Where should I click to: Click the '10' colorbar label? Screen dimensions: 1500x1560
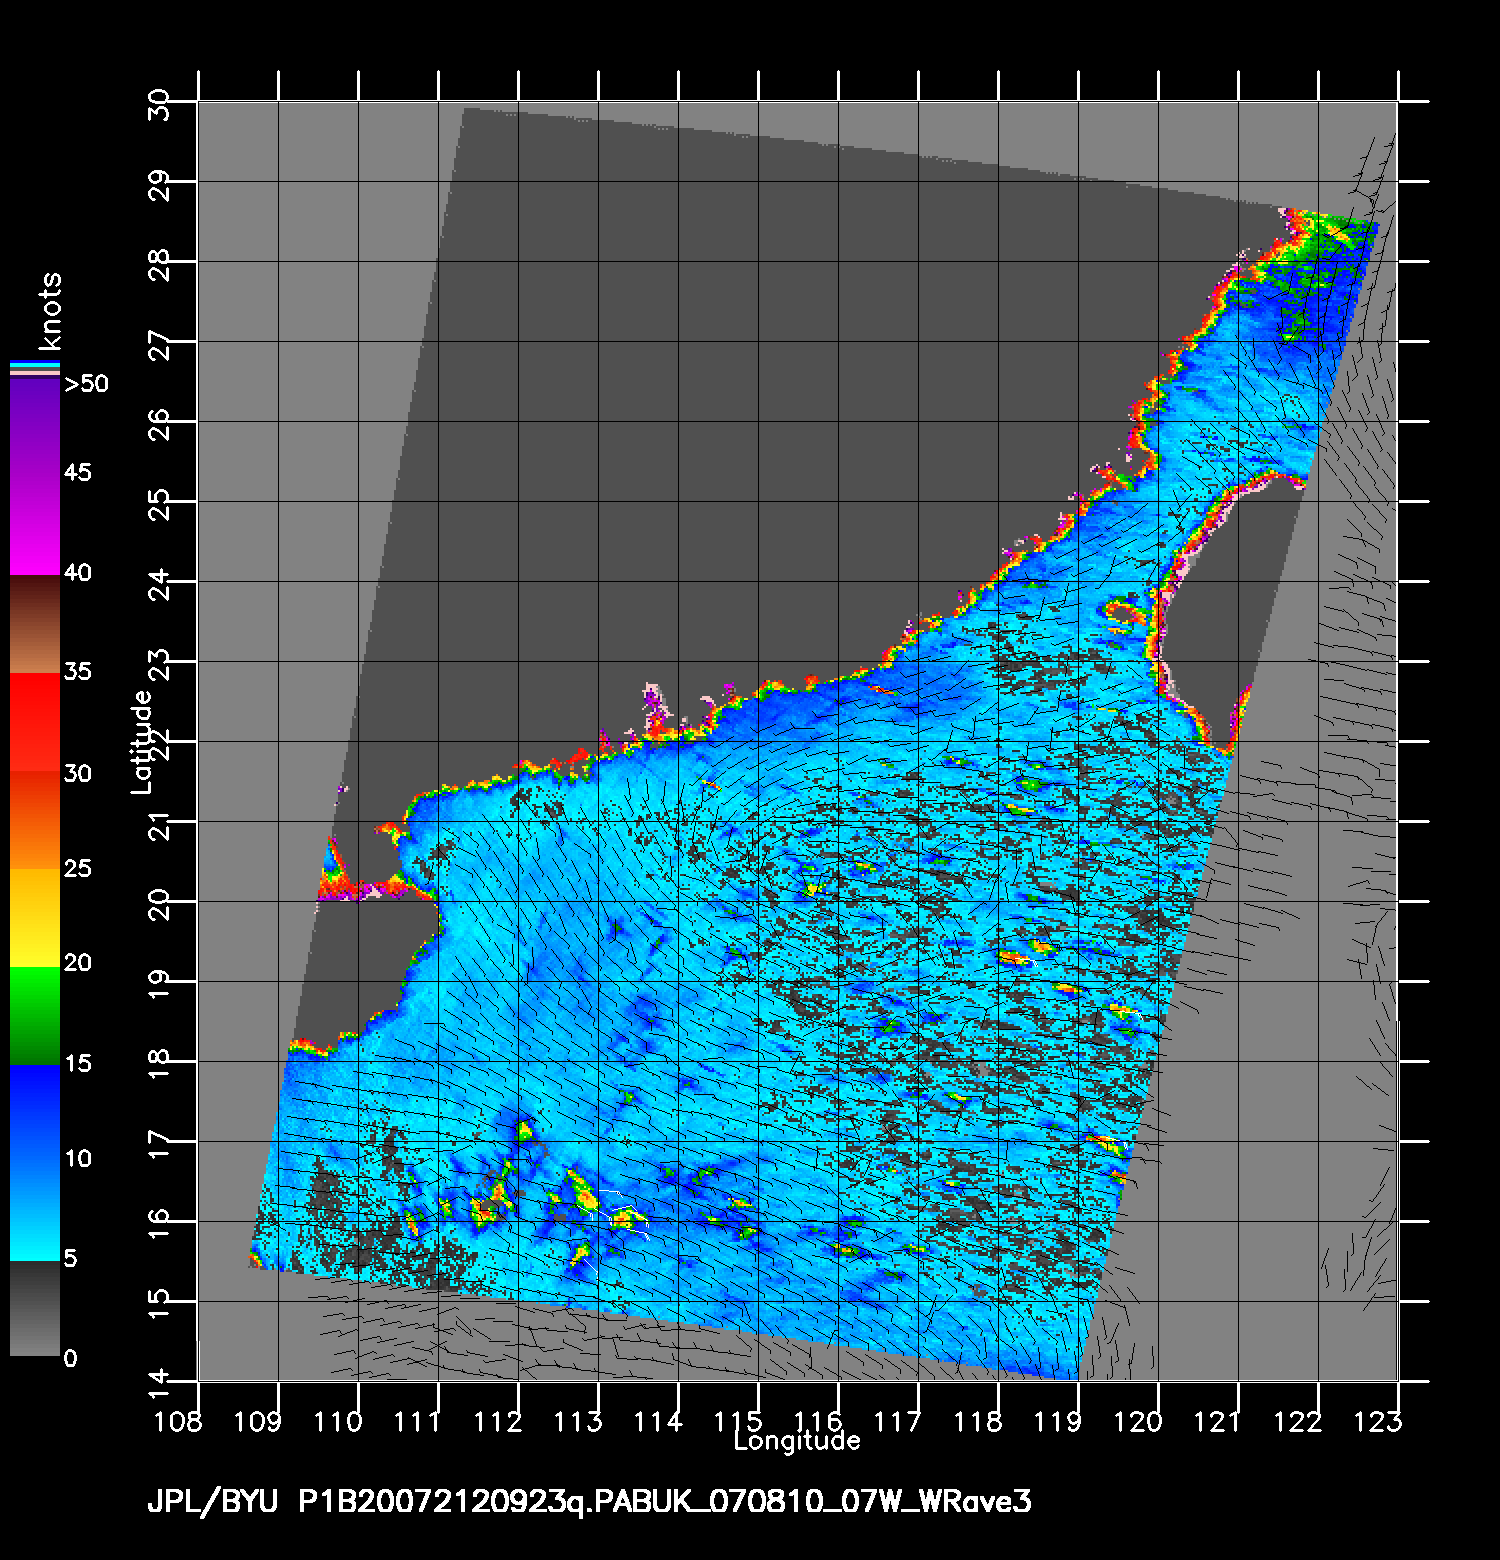[x=78, y=1158]
